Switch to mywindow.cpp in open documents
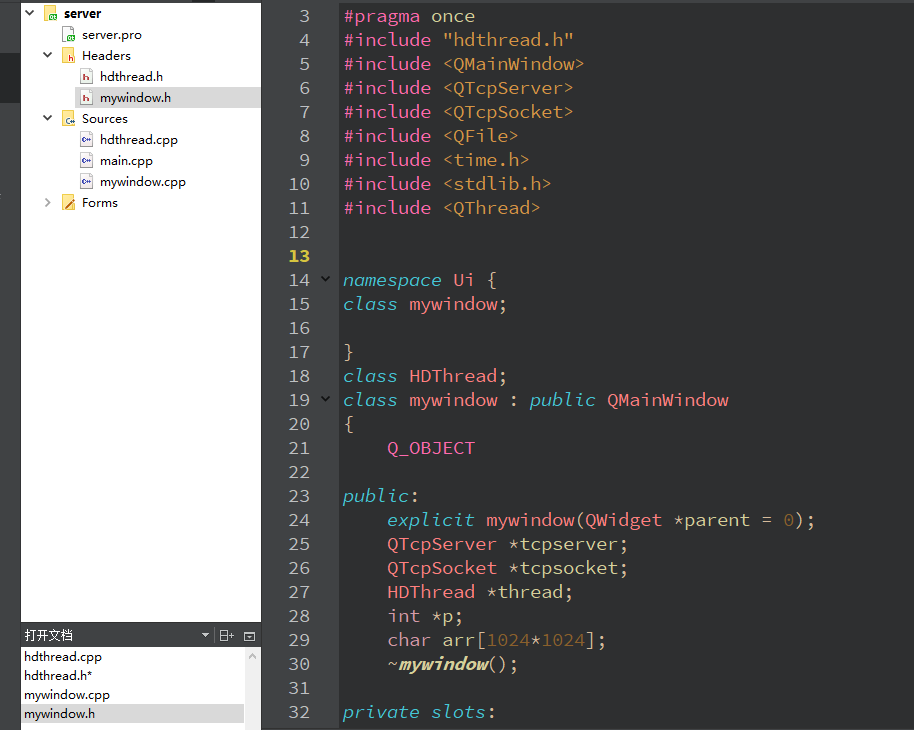This screenshot has height=730, width=914. tap(67, 694)
